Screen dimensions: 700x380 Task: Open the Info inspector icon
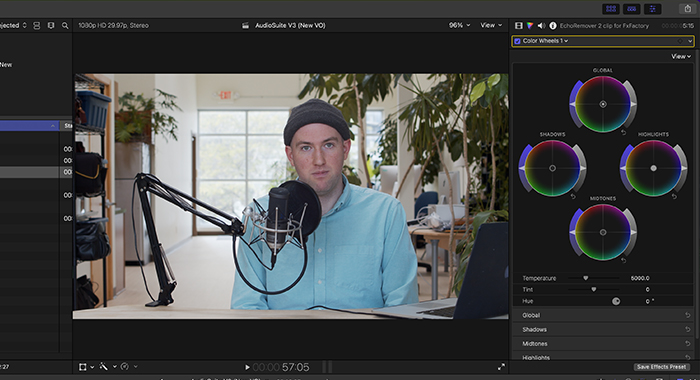click(553, 26)
